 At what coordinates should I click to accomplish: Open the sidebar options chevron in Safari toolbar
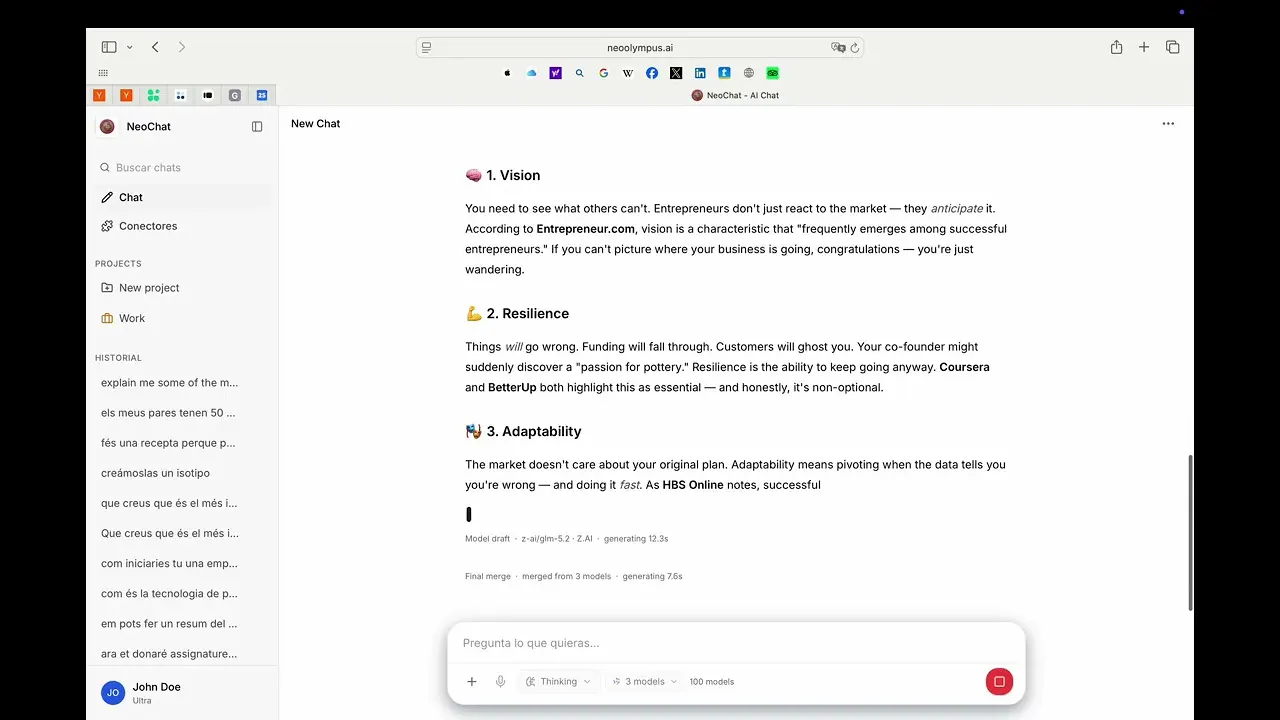[129, 47]
